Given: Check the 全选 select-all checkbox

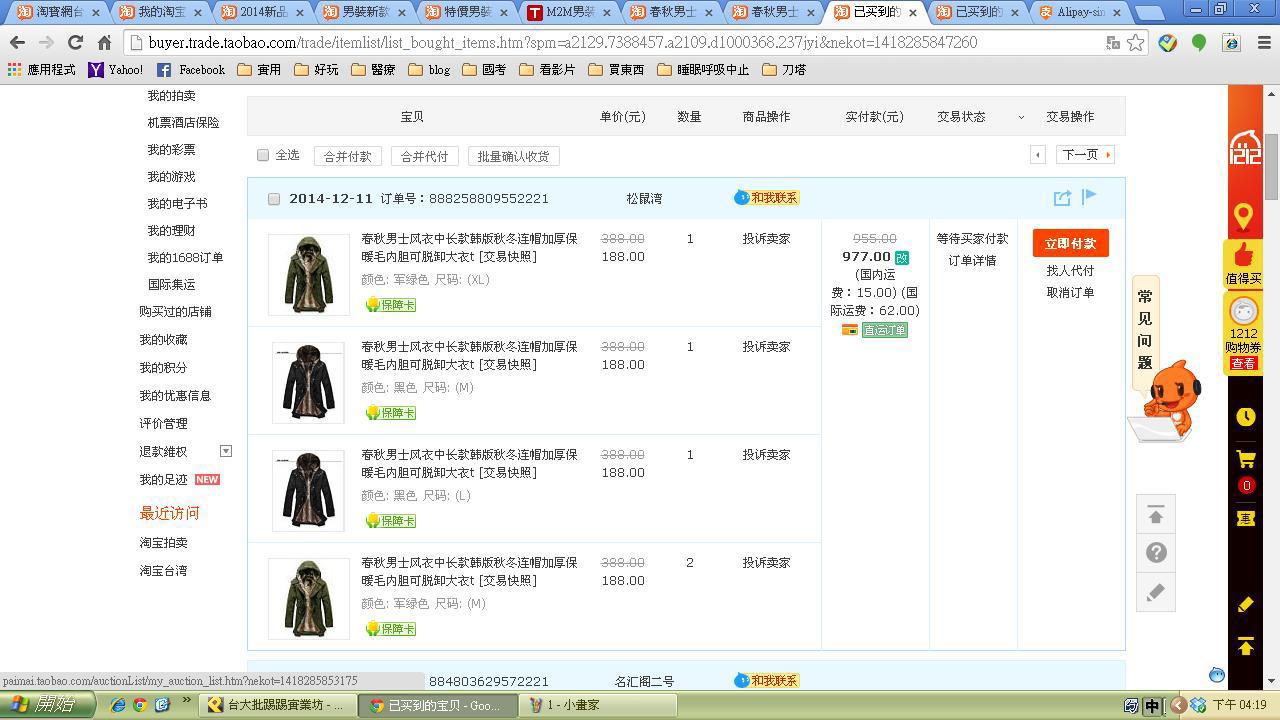Looking at the screenshot, I should [x=263, y=155].
